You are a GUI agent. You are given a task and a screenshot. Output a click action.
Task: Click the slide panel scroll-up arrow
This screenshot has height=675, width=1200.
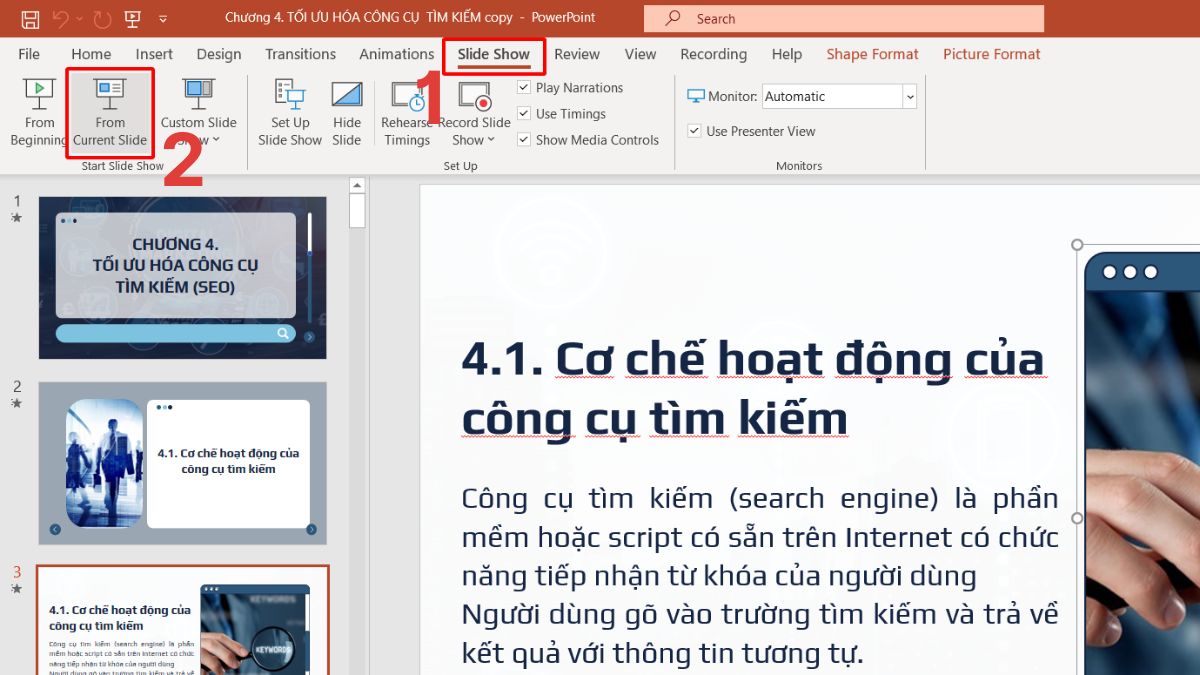click(357, 185)
